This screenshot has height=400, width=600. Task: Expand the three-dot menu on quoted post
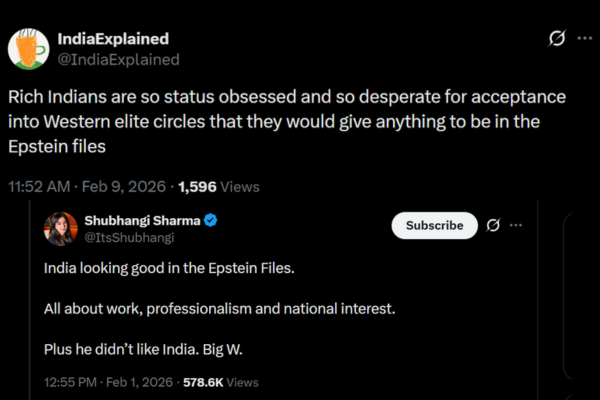(x=518, y=225)
